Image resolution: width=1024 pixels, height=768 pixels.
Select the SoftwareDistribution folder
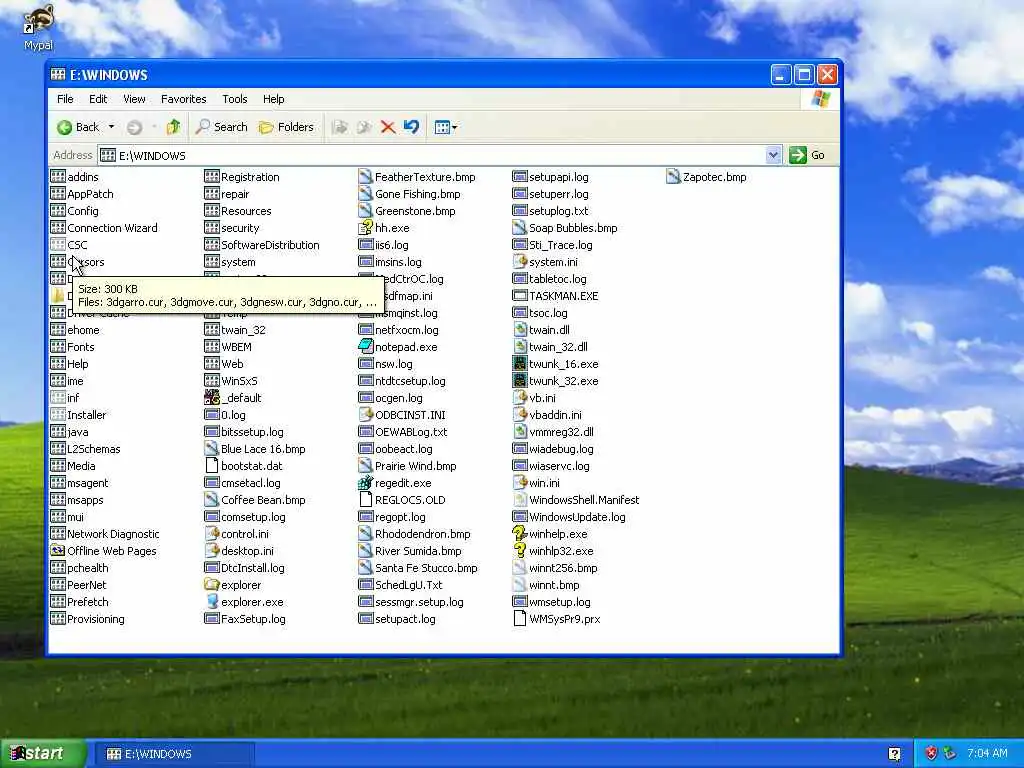262,245
